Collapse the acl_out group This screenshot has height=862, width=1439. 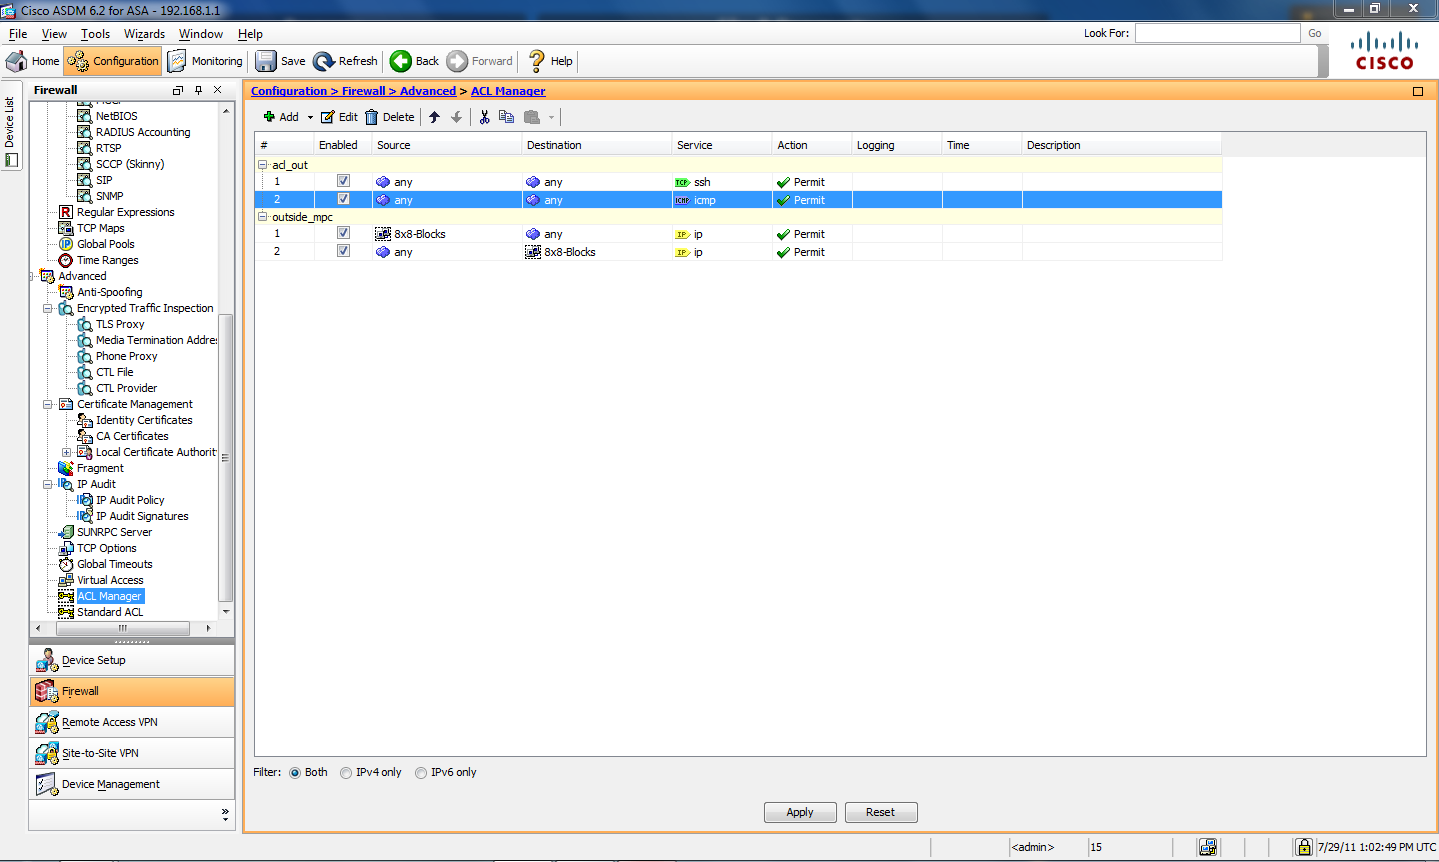click(263, 165)
